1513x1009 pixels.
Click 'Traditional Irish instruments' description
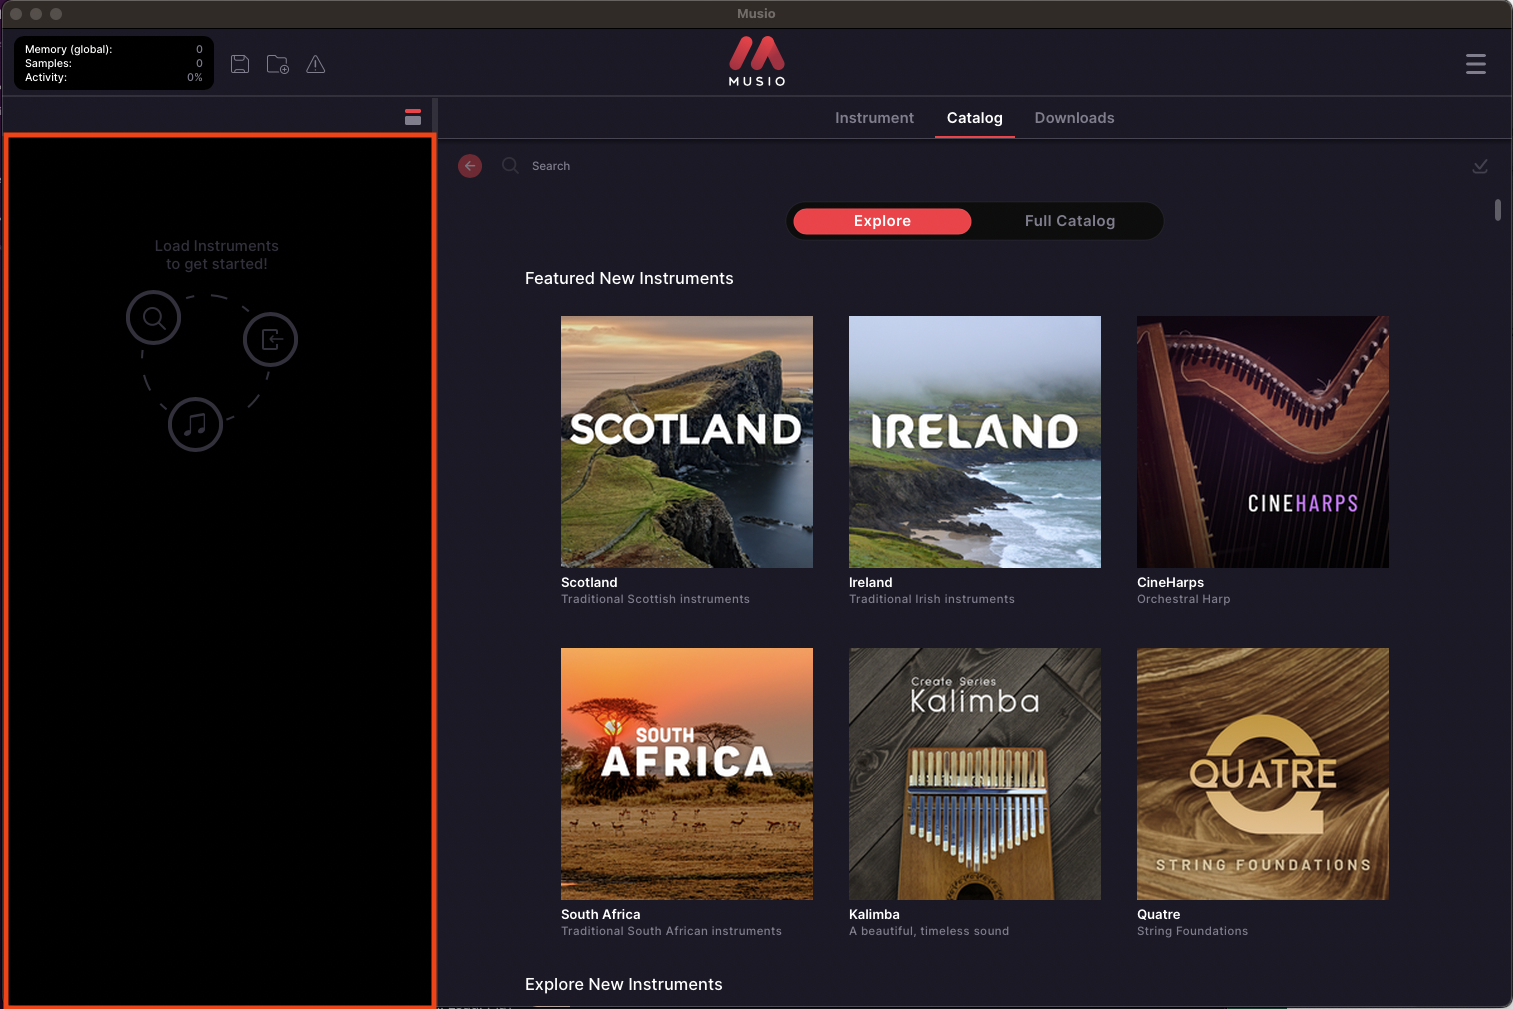click(932, 599)
